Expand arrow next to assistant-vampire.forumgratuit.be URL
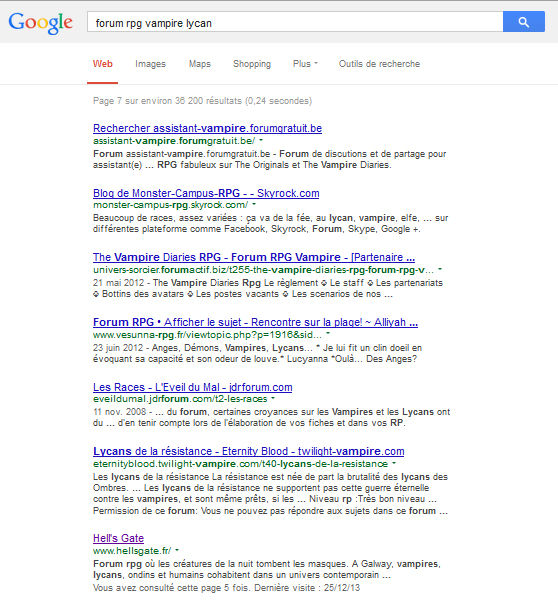The width and height of the screenshot is (558, 607). 261,140
